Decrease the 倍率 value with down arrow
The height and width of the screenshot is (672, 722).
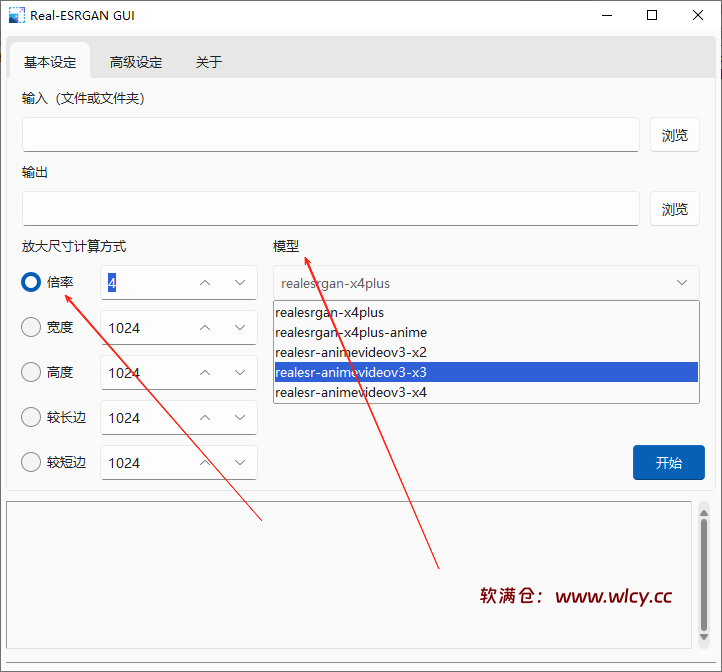[240, 282]
